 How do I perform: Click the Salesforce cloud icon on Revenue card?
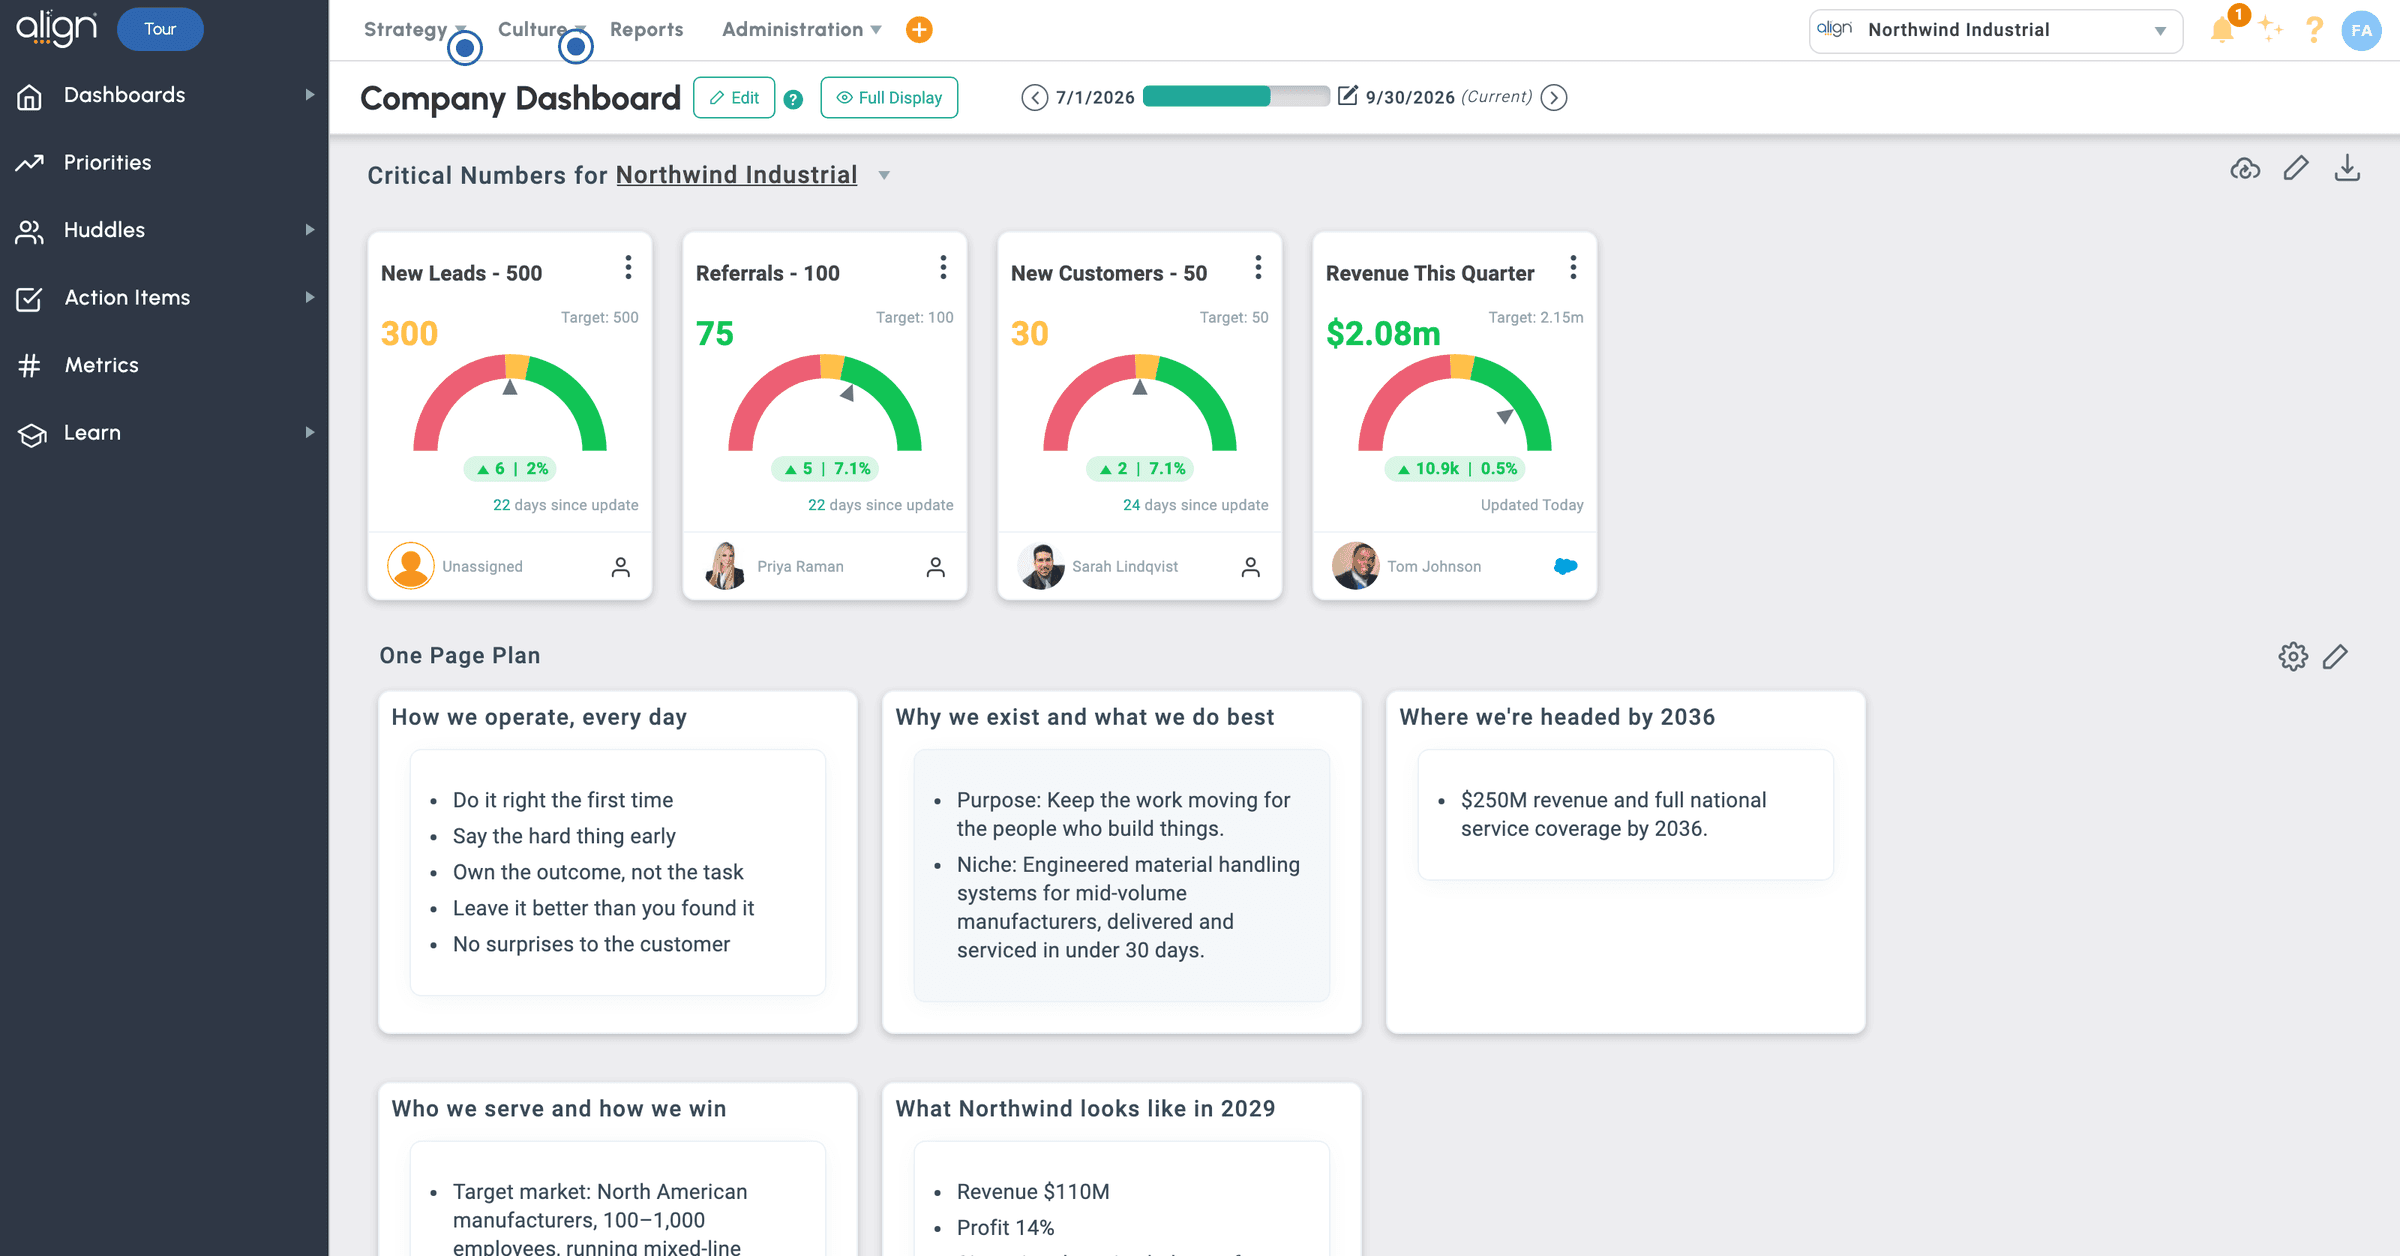tap(1566, 567)
